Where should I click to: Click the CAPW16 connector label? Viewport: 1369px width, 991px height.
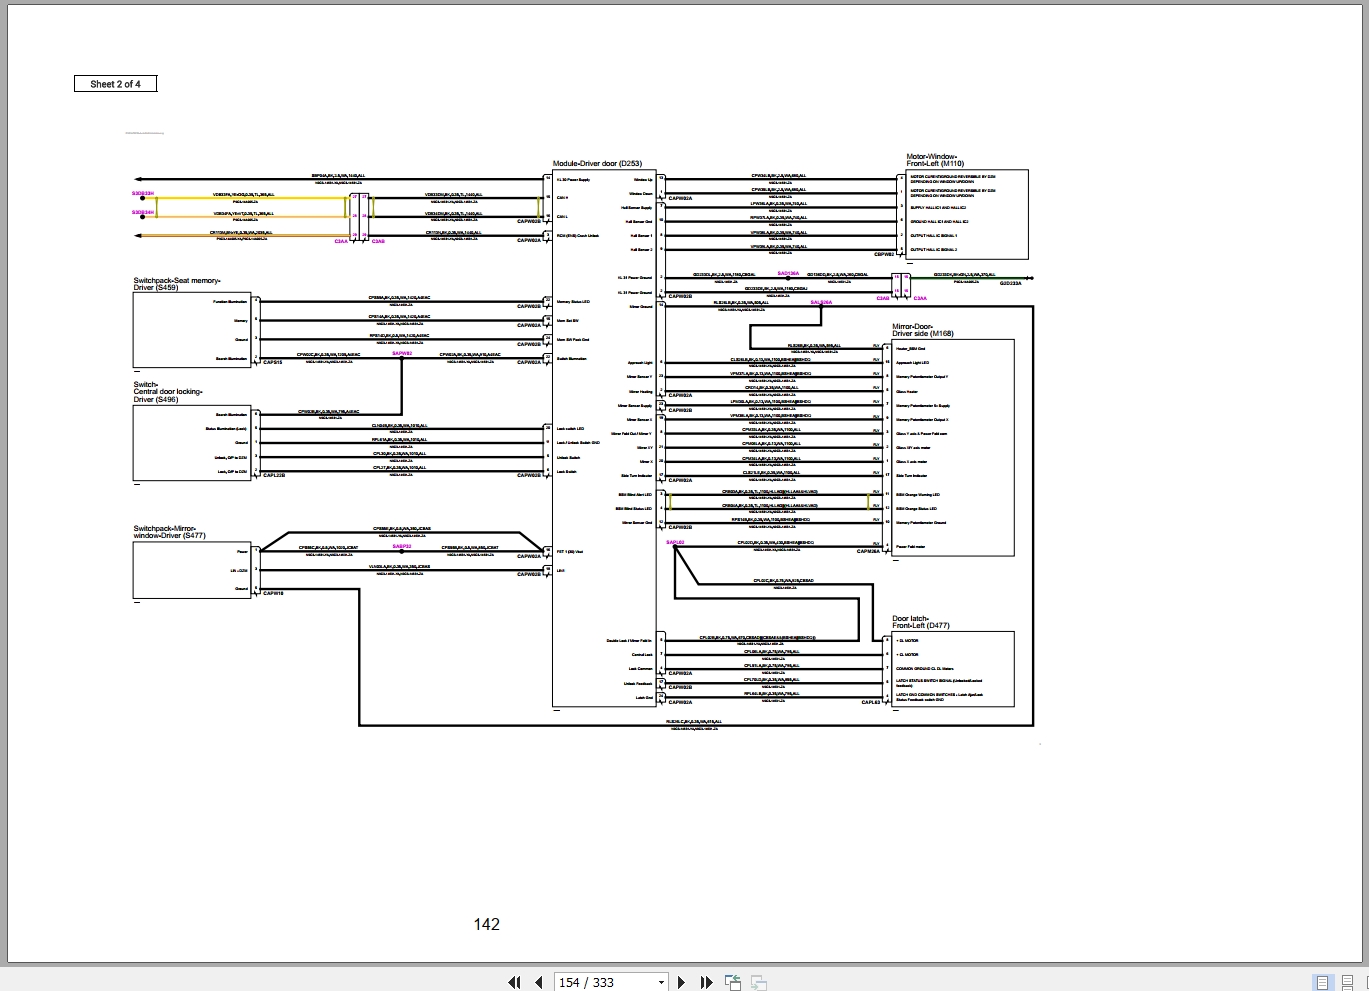pyautogui.click(x=273, y=593)
